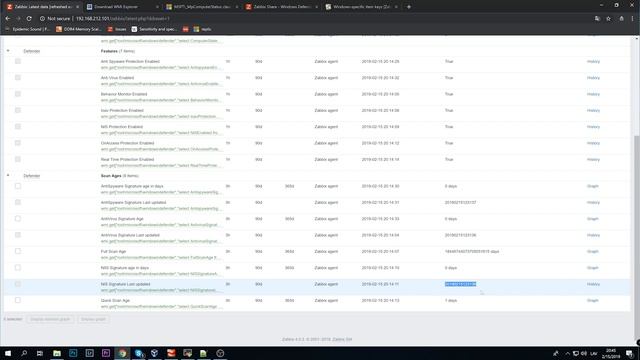Open Graph for Full Scan Age
The height and width of the screenshot is (360, 640).
pyautogui.click(x=593, y=251)
